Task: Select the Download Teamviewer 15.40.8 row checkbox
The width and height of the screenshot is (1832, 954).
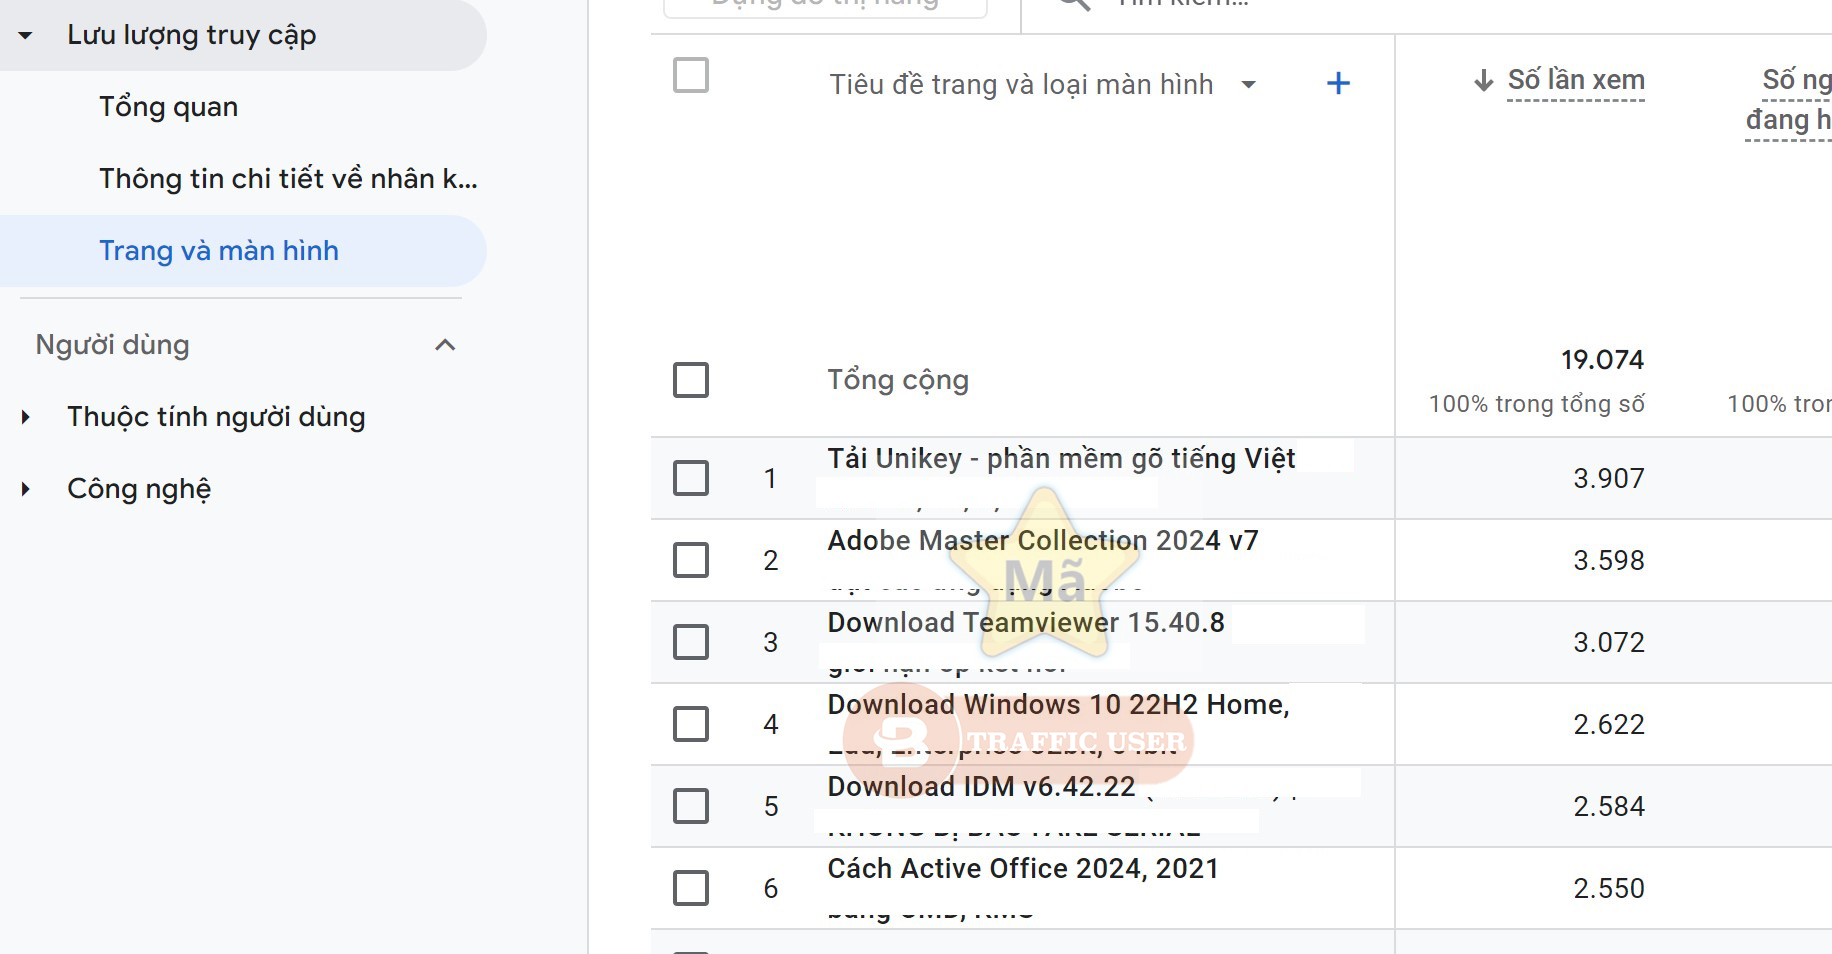Action: coord(690,642)
